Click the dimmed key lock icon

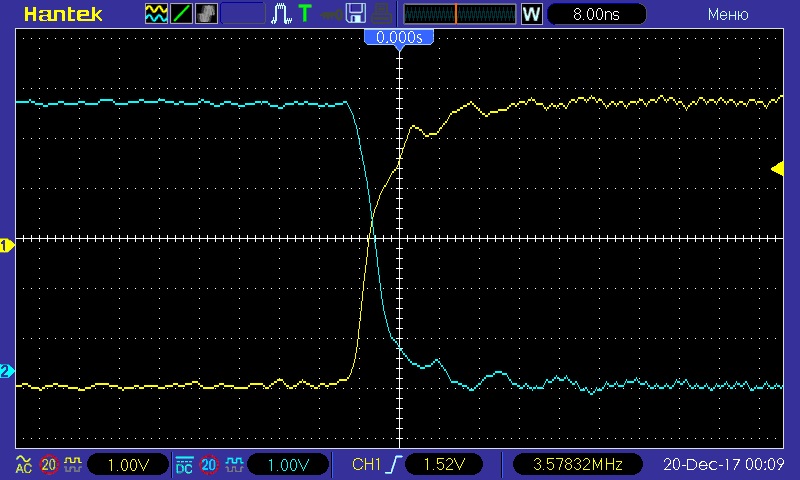331,15
